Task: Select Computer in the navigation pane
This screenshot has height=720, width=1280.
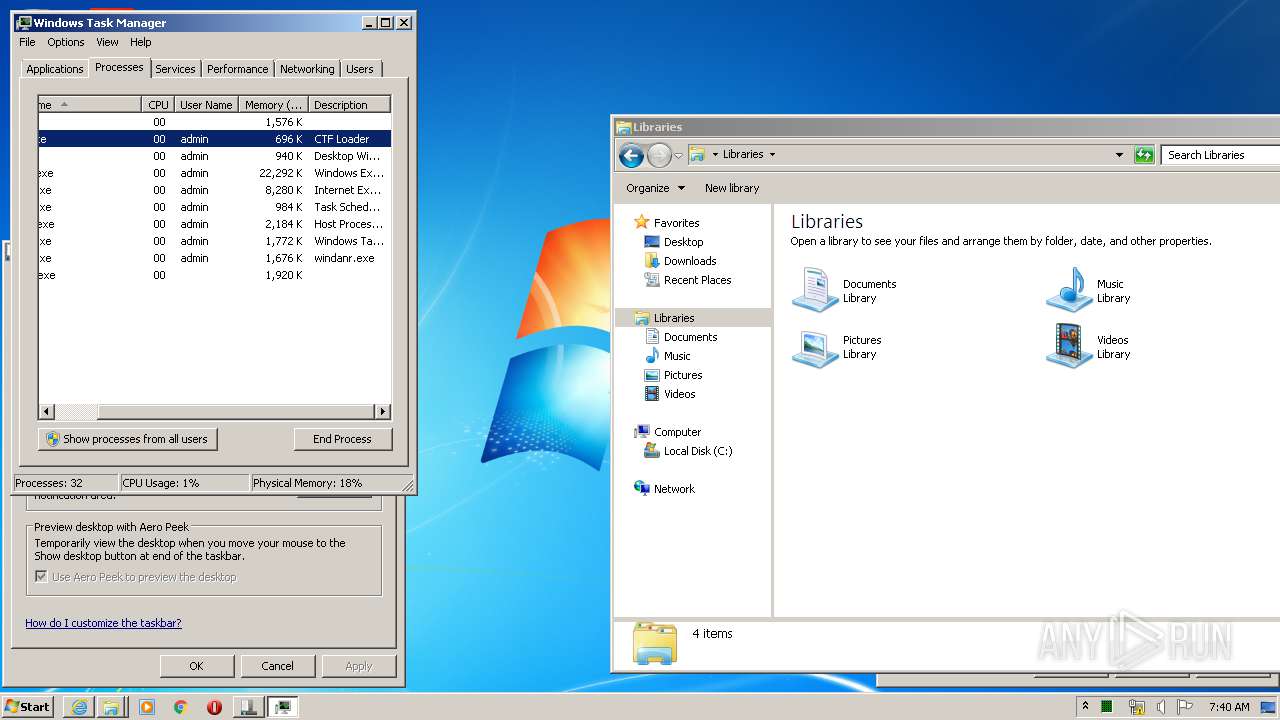Action: (x=677, y=432)
